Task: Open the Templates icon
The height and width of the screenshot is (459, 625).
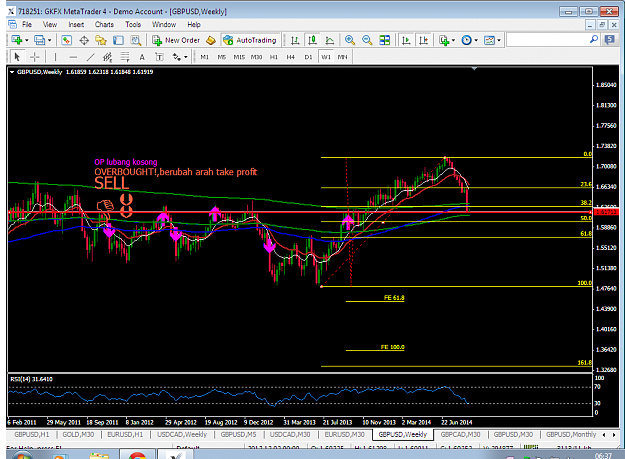Action: point(489,40)
